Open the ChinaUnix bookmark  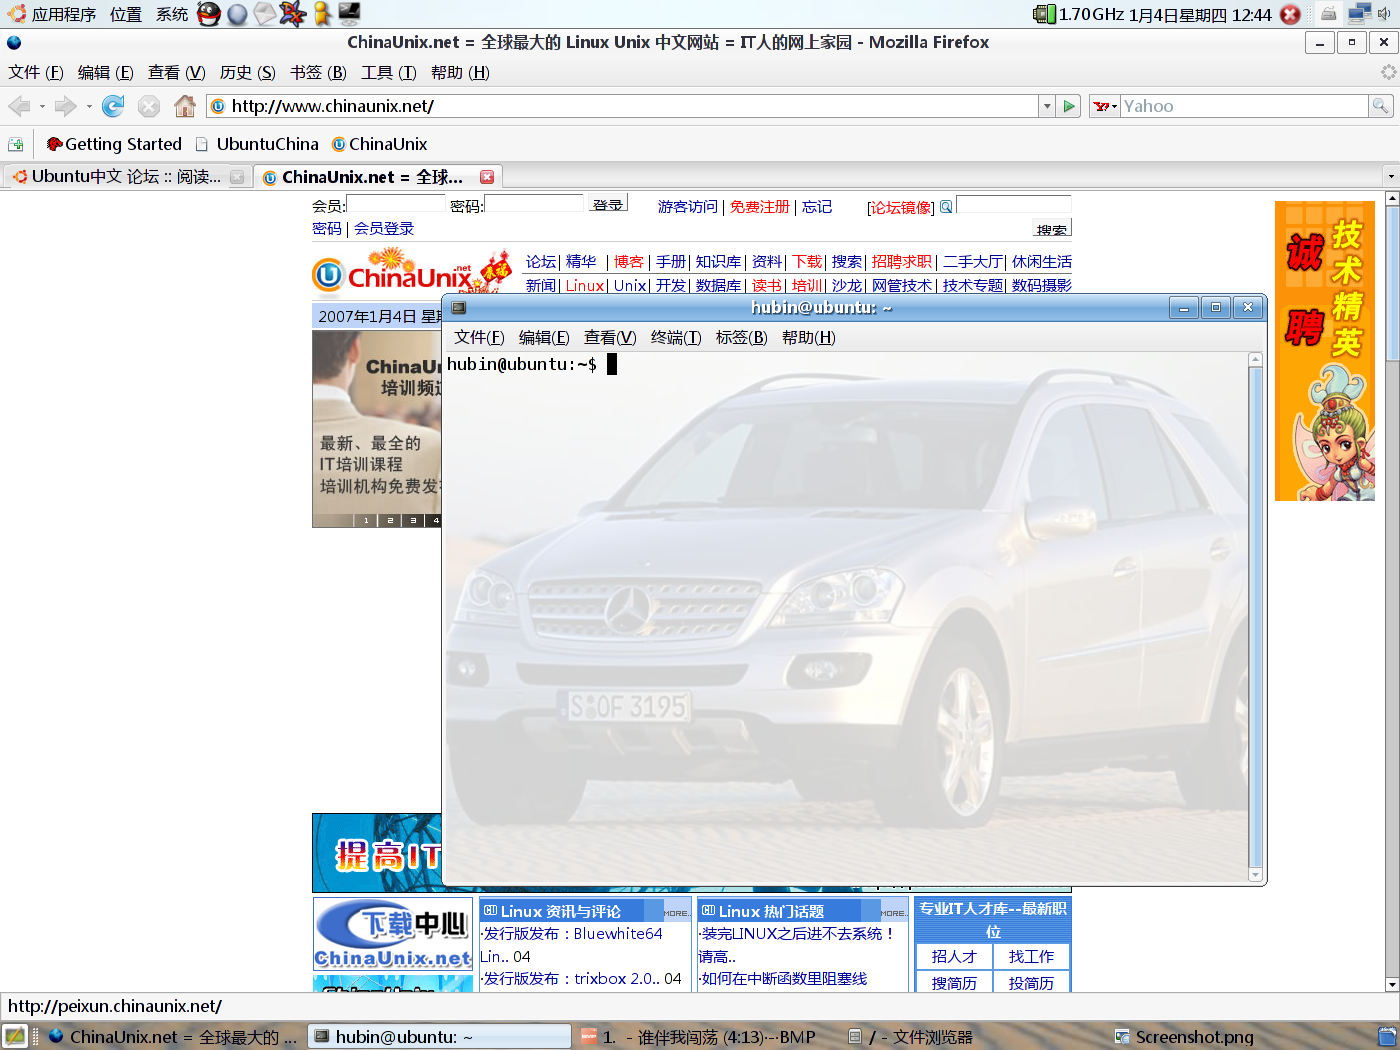pyautogui.click(x=379, y=144)
